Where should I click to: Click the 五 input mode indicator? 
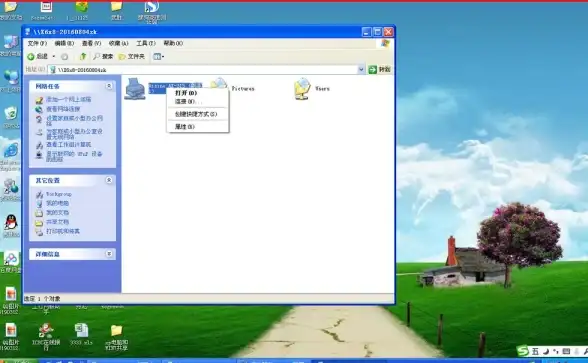point(535,351)
